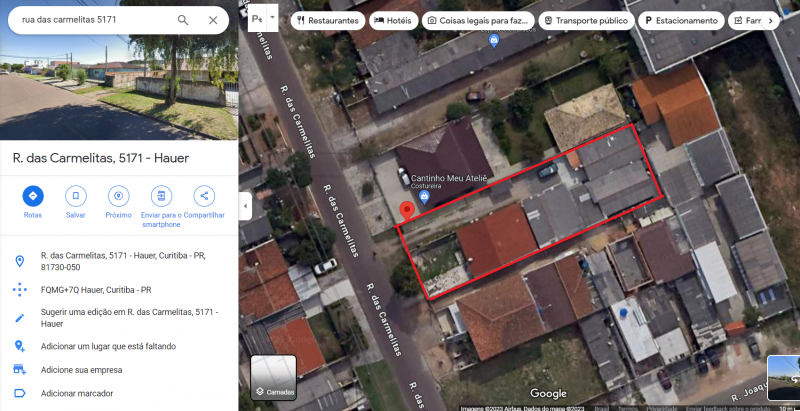Collapse the side panel arrow

245,206
